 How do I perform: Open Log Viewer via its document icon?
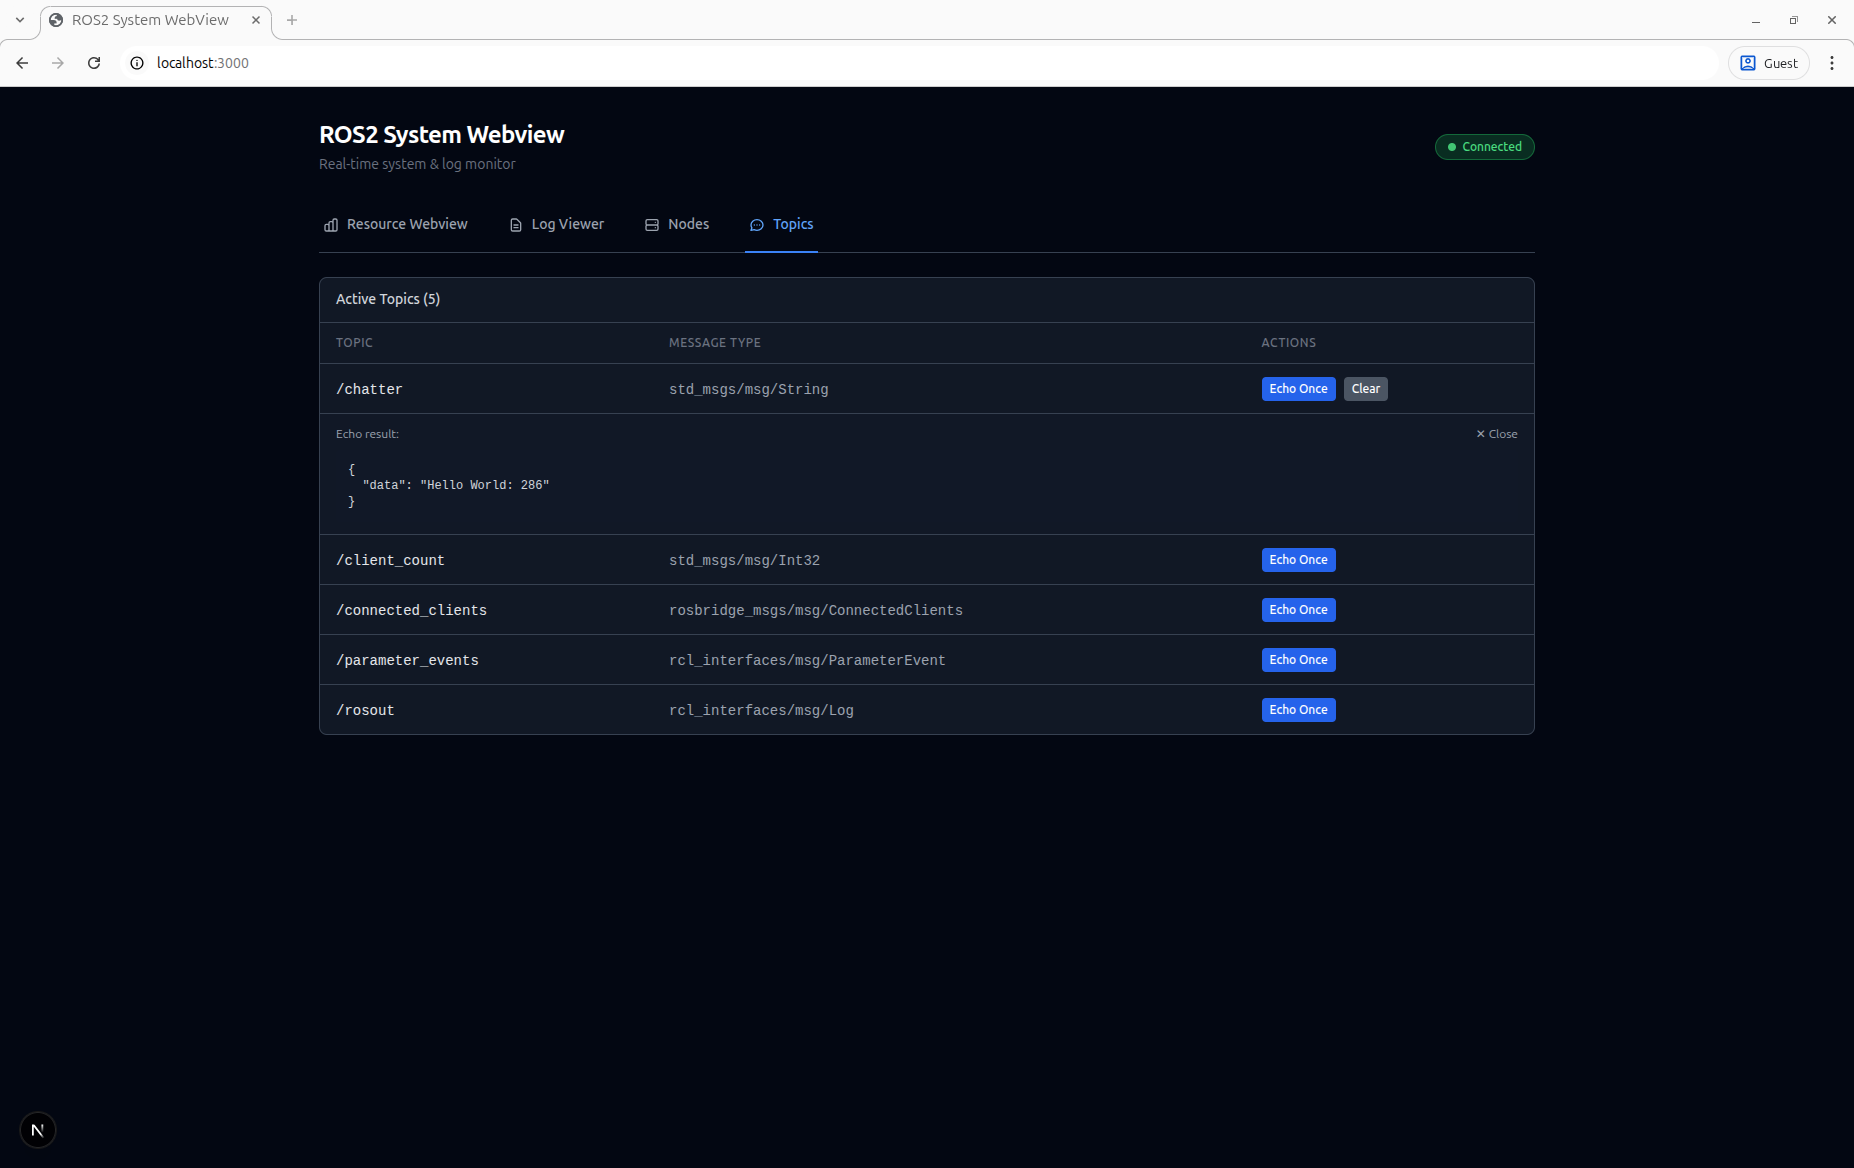pyautogui.click(x=515, y=225)
